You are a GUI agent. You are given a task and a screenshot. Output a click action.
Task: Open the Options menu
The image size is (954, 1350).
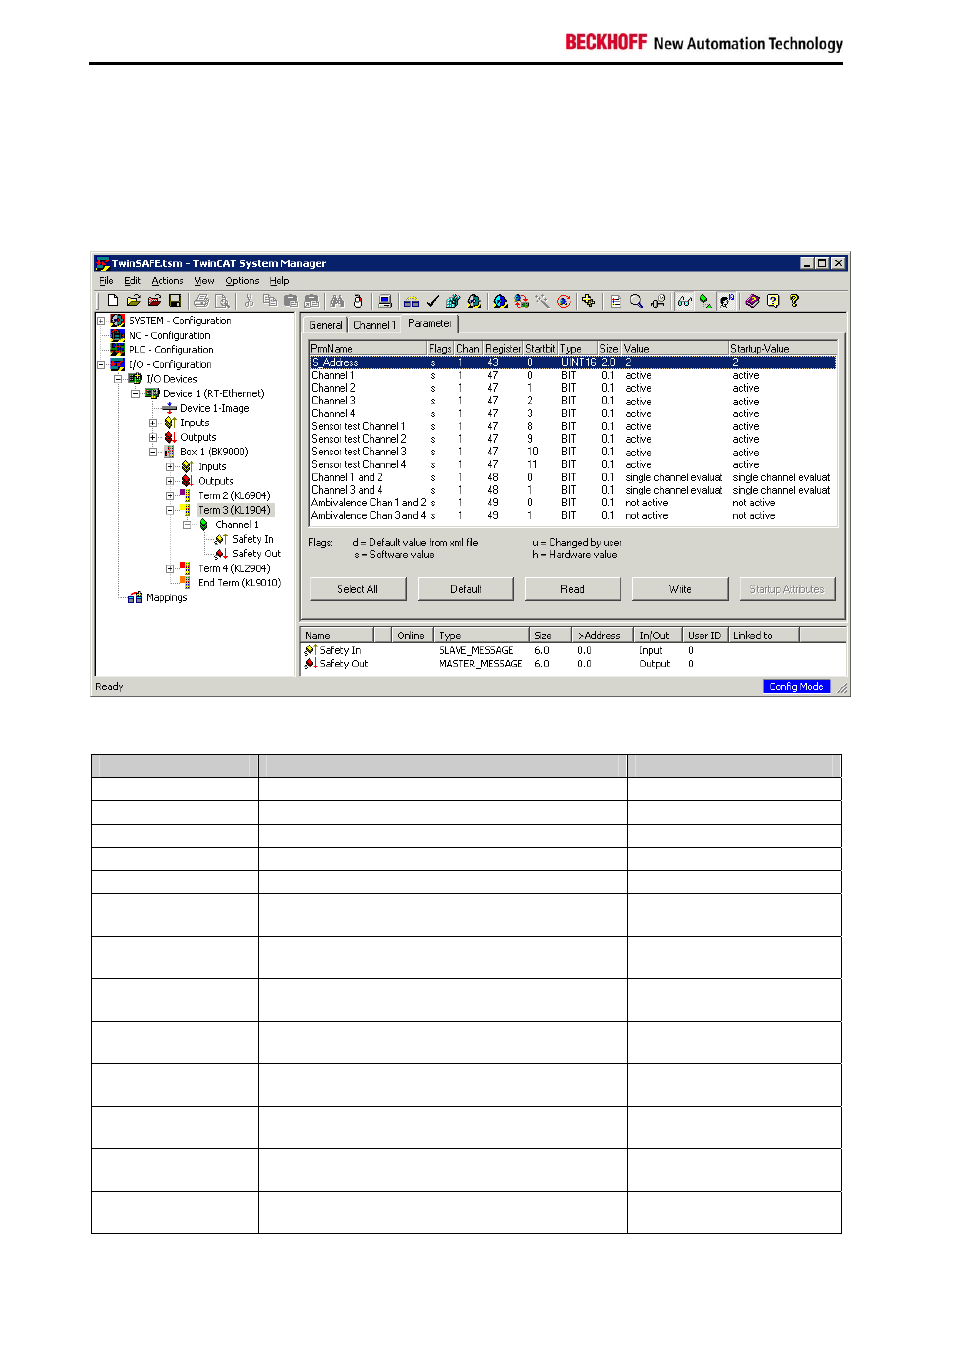click(242, 281)
